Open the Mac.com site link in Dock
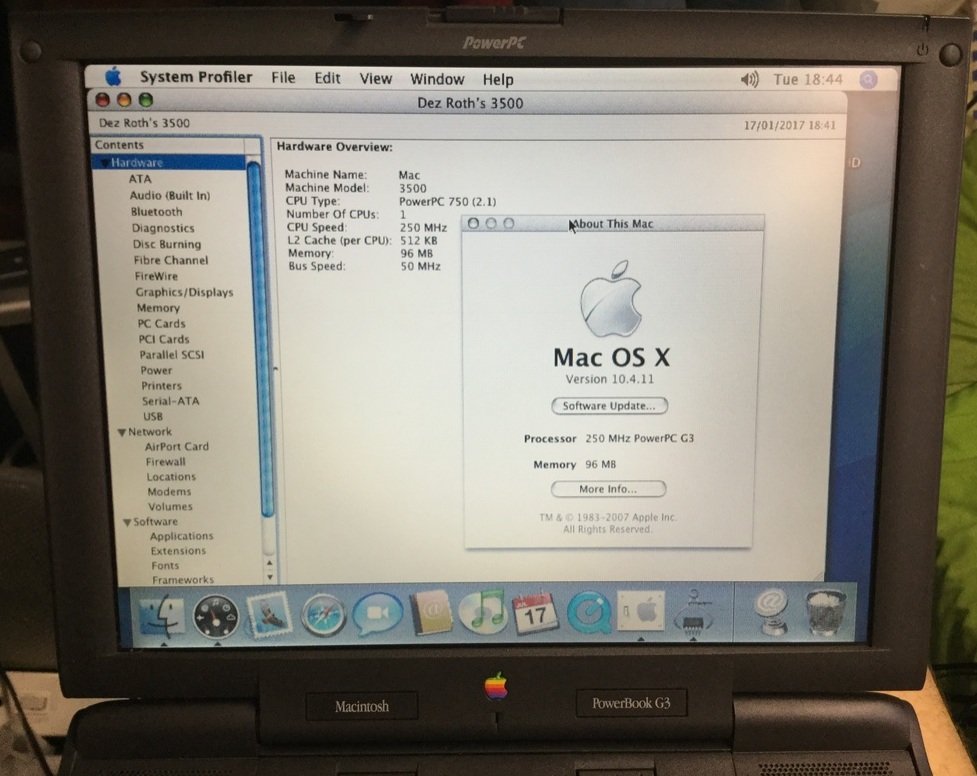This screenshot has width=977, height=776. (772, 611)
